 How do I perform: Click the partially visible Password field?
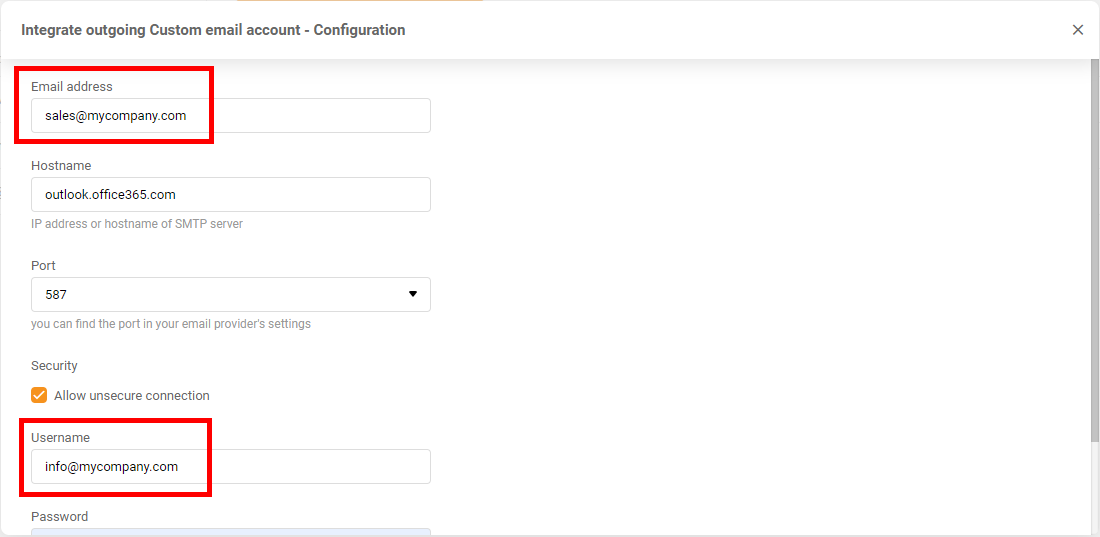pos(230,532)
